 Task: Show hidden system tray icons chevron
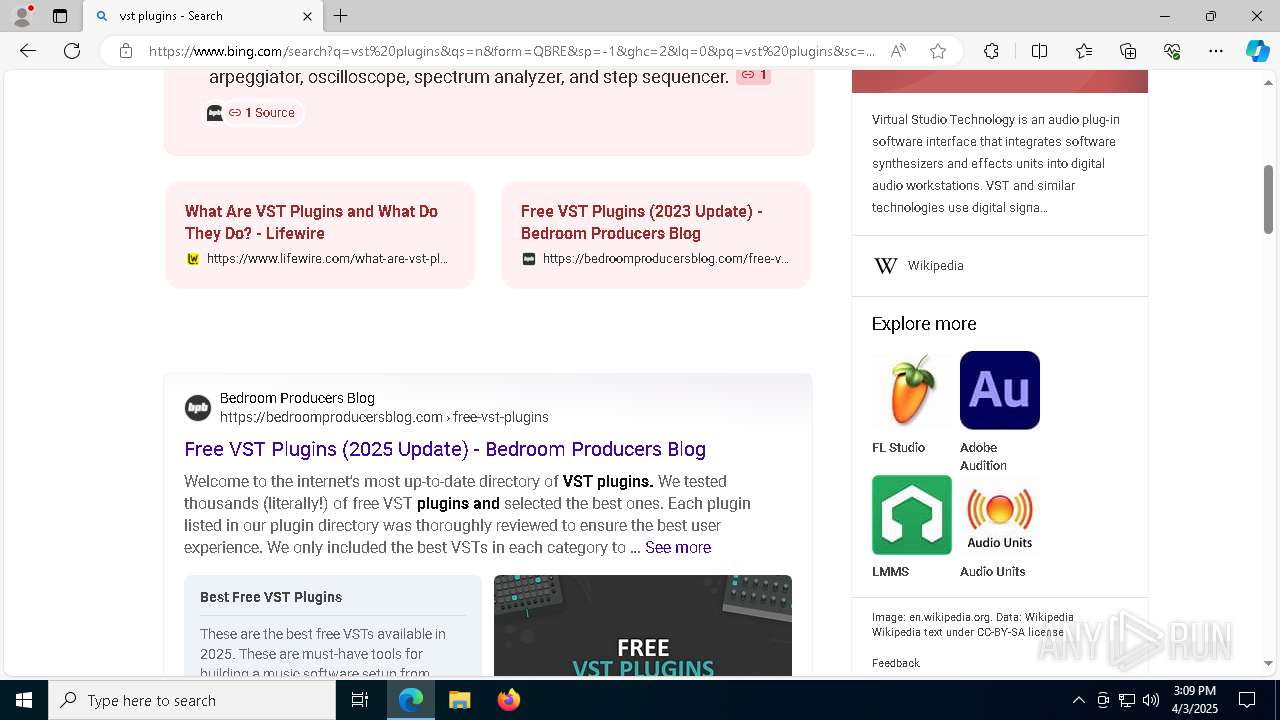[1078, 700]
